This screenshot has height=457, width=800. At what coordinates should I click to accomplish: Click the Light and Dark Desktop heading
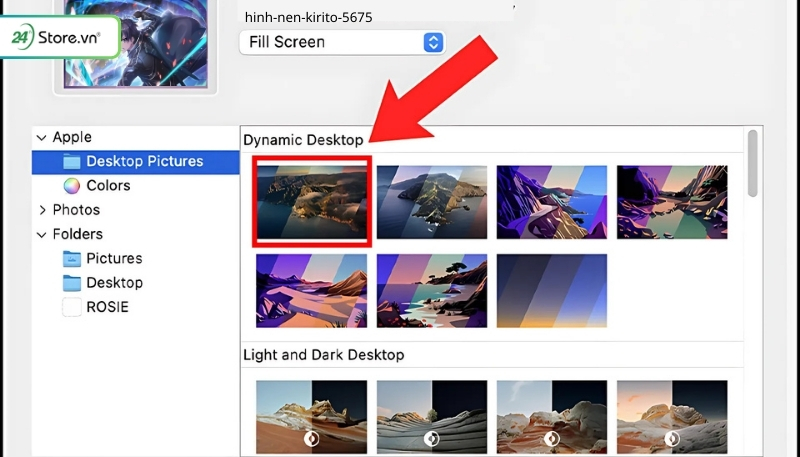click(x=323, y=355)
